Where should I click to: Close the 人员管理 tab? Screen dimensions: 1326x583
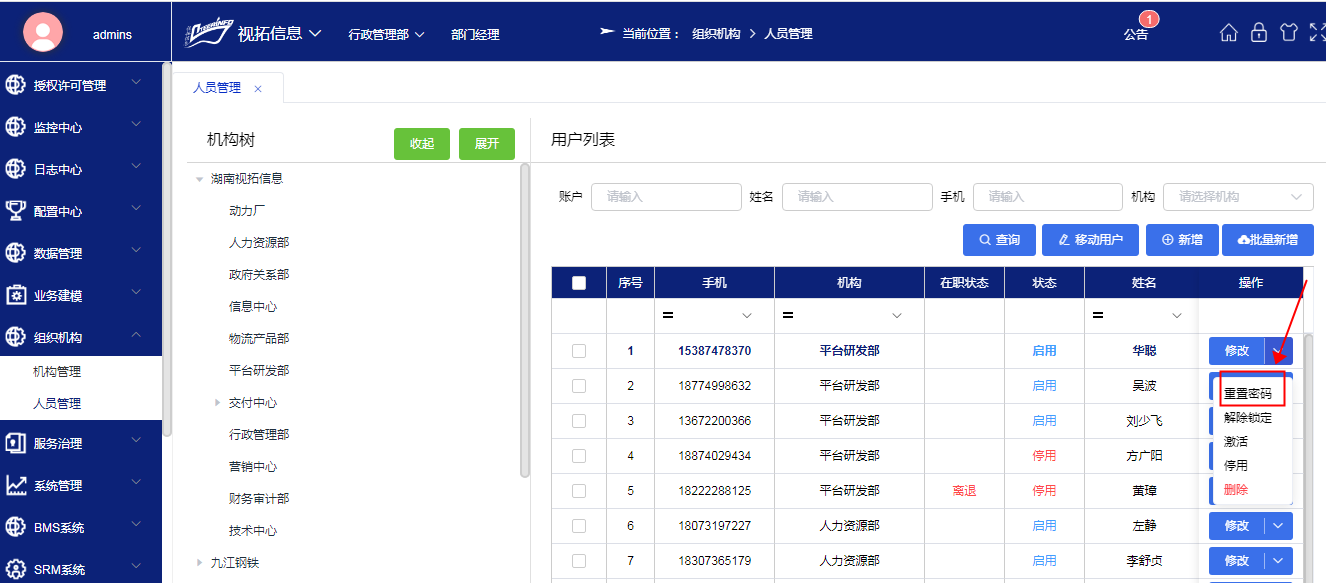(x=258, y=88)
